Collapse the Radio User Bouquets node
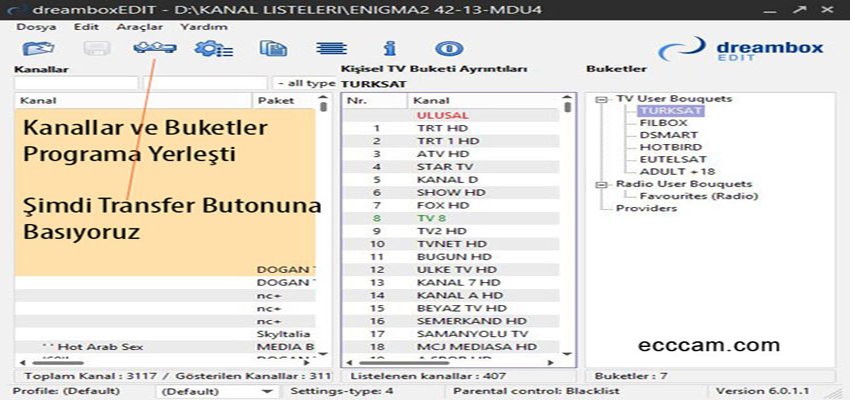Image resolution: width=850 pixels, height=400 pixels. [600, 185]
